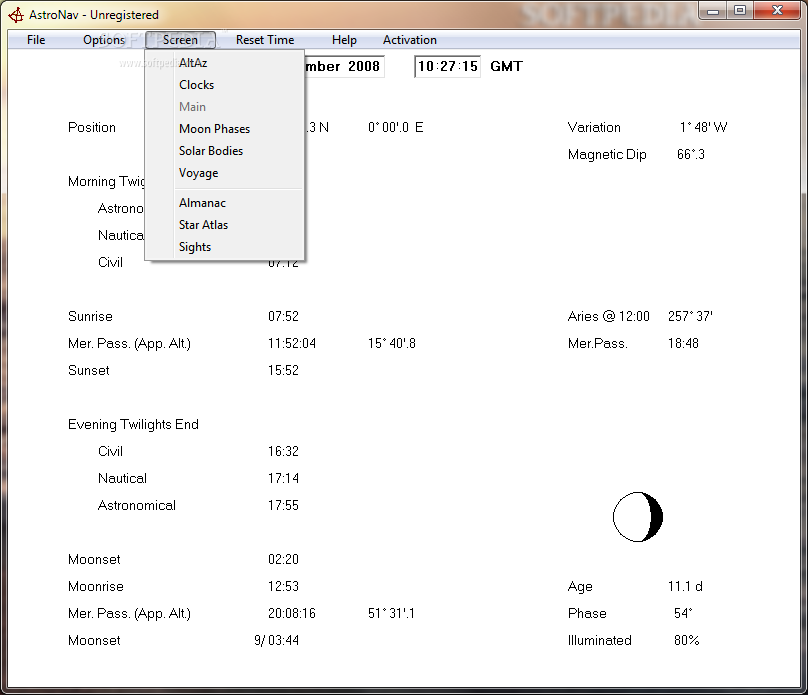The height and width of the screenshot is (695, 808).
Task: Click the evening Civil twilight time 16:32
Action: point(283,451)
